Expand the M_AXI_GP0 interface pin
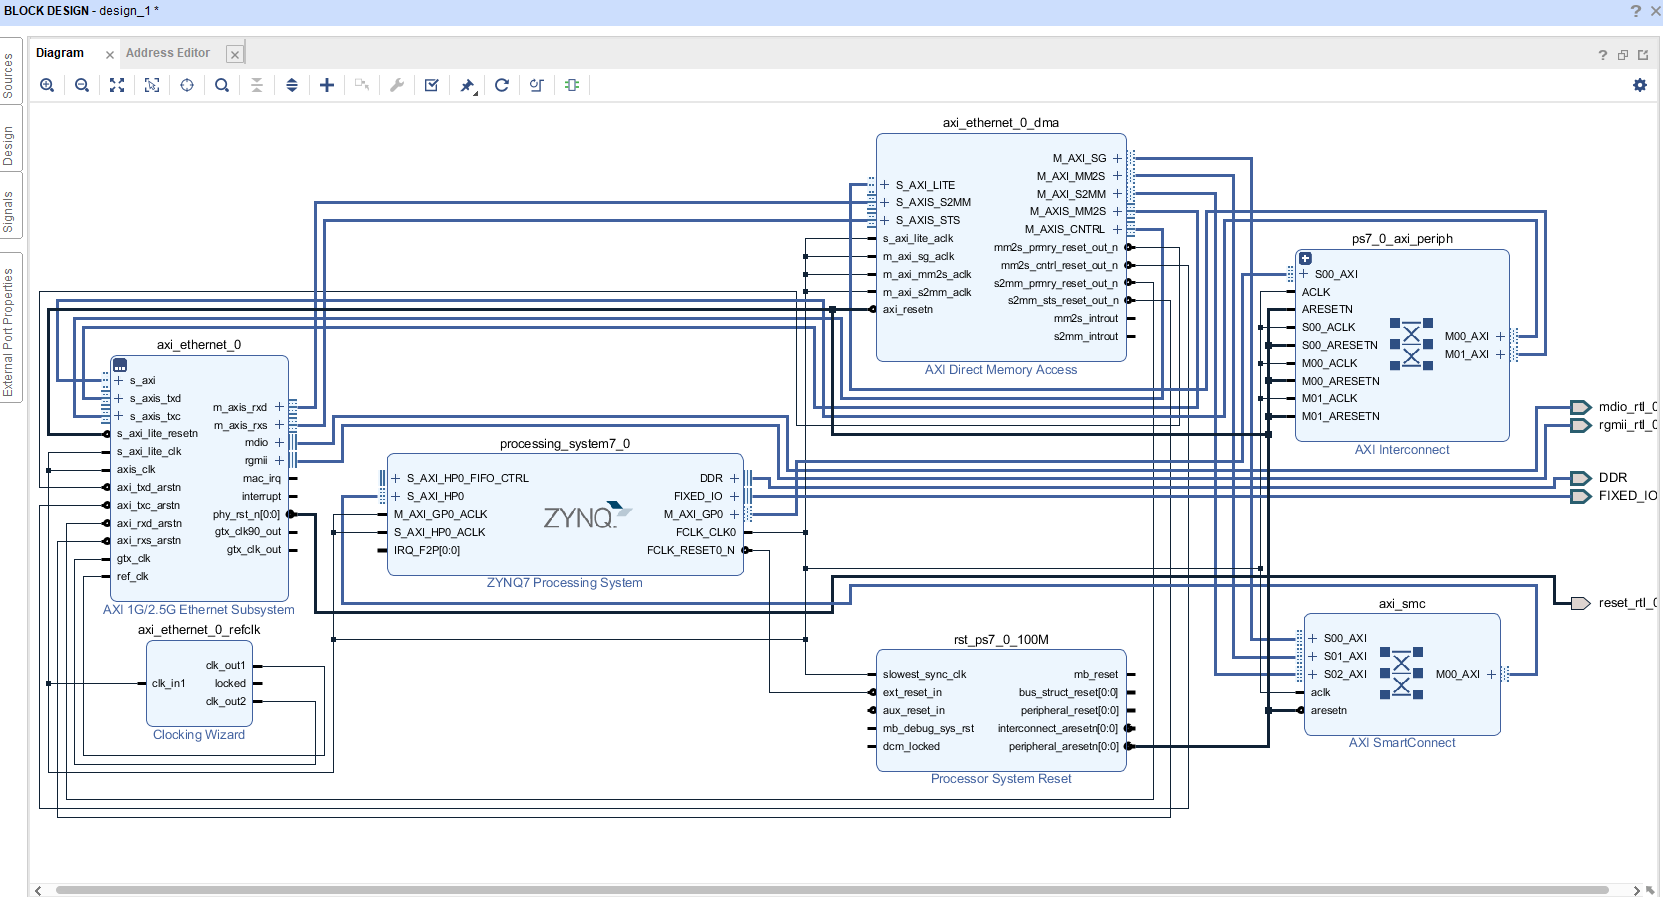This screenshot has width=1663, height=897. pyautogui.click(x=735, y=514)
